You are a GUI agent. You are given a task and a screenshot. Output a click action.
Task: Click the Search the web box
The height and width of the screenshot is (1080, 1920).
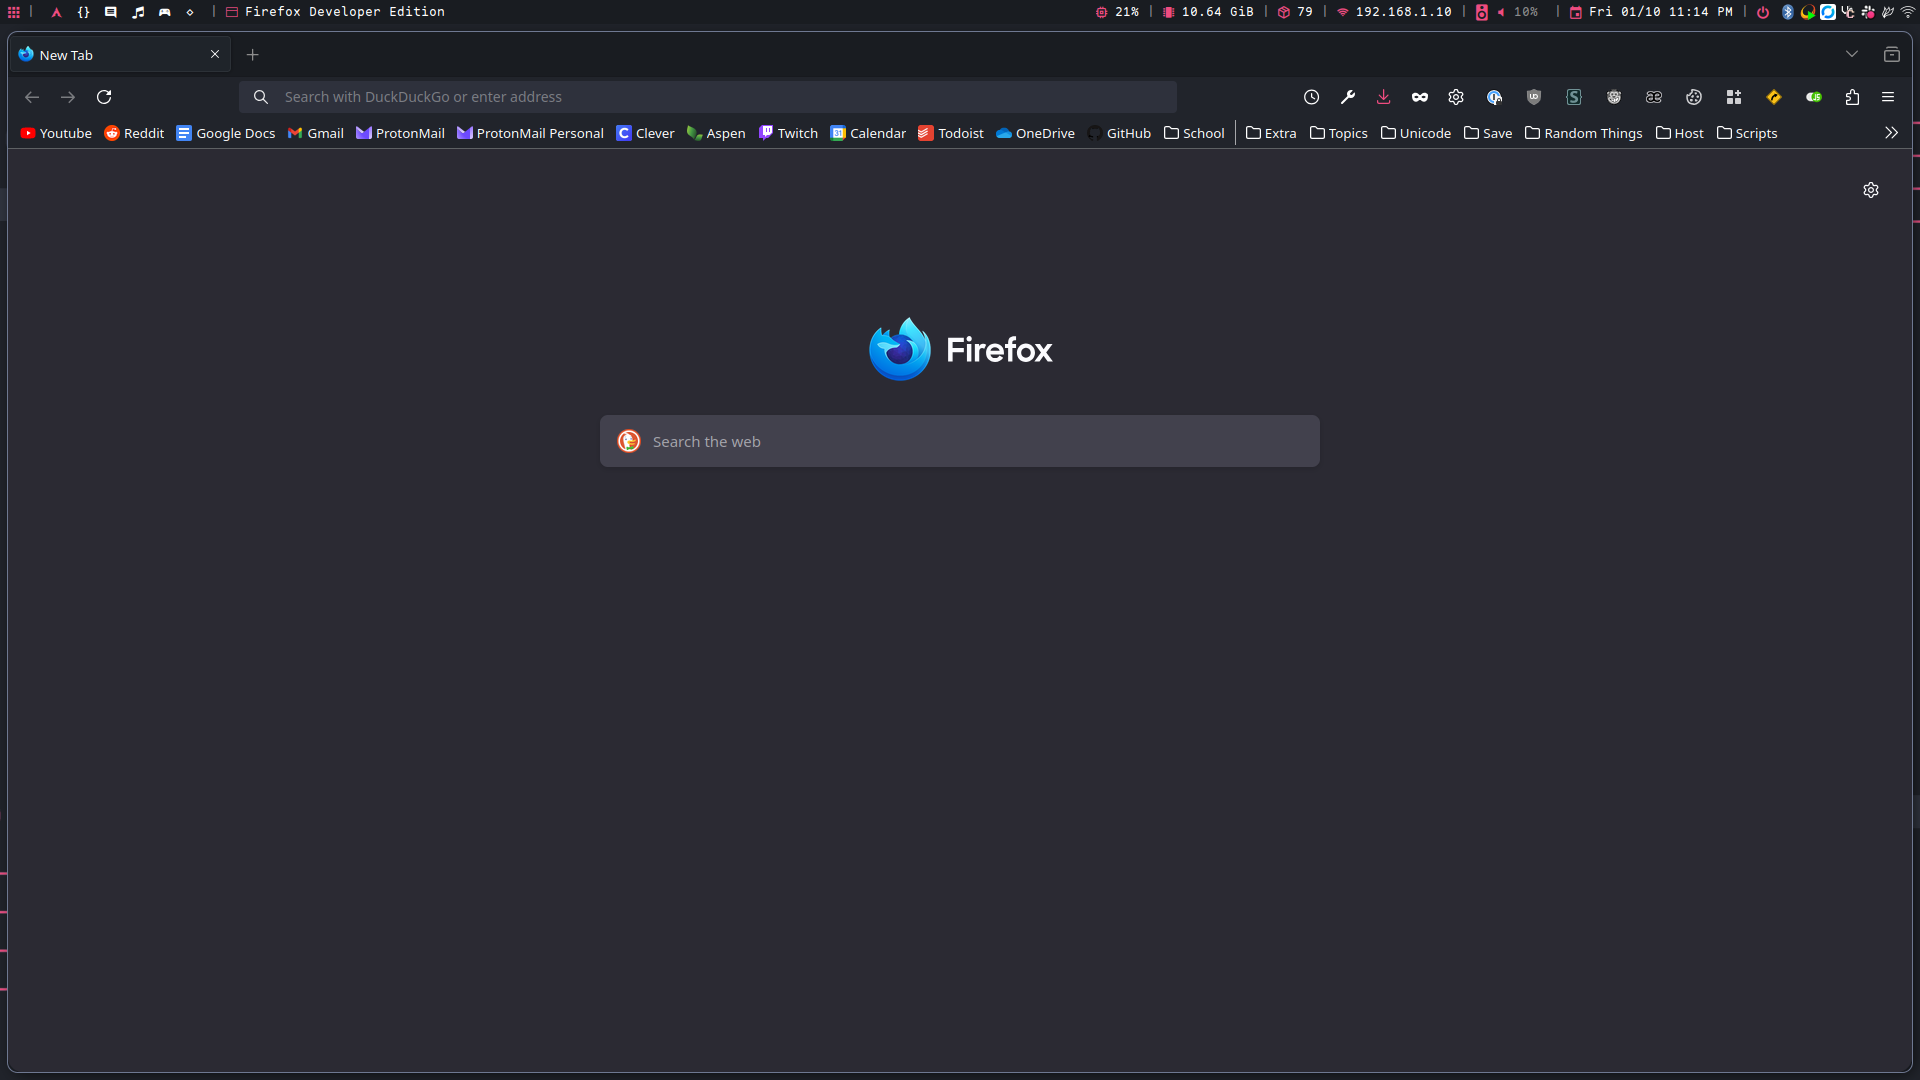coord(960,441)
